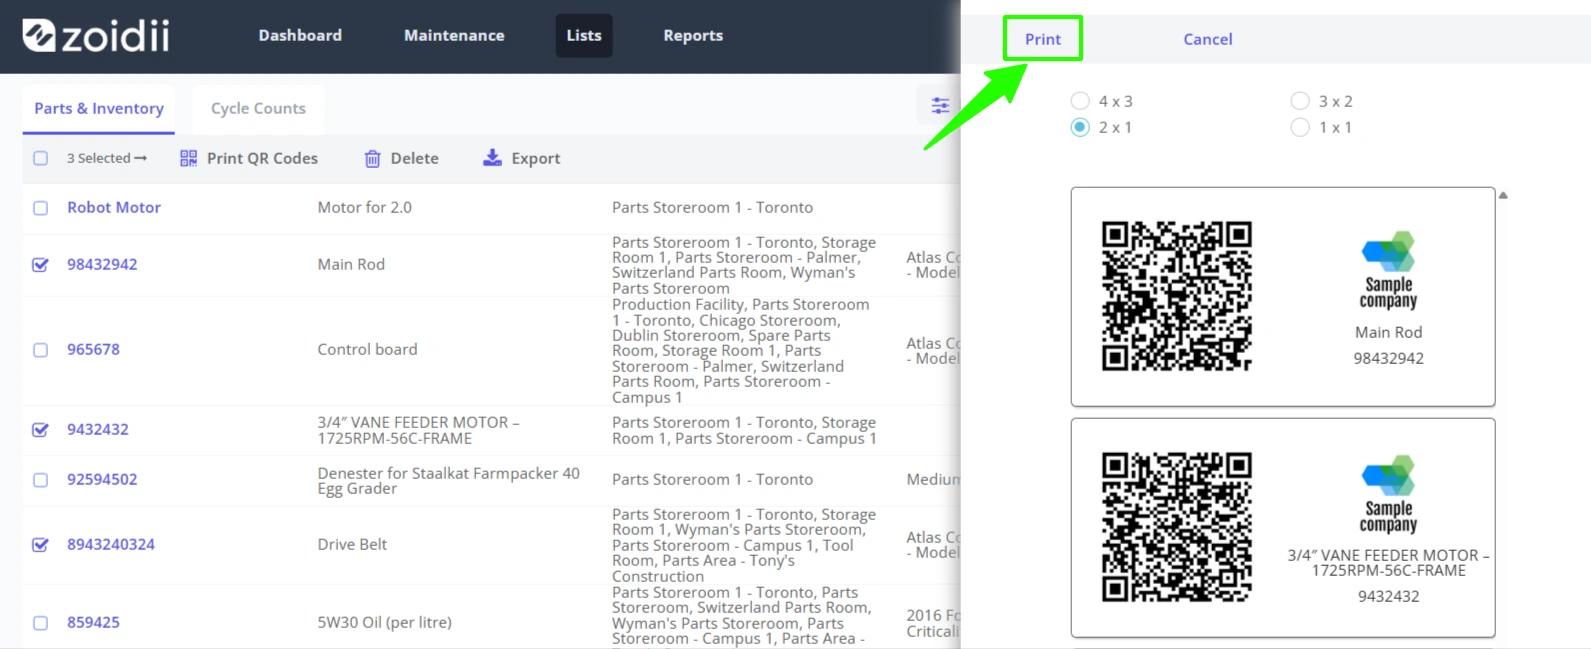The height and width of the screenshot is (649, 1591).
Task: Click the Export download icon
Action: (492, 157)
